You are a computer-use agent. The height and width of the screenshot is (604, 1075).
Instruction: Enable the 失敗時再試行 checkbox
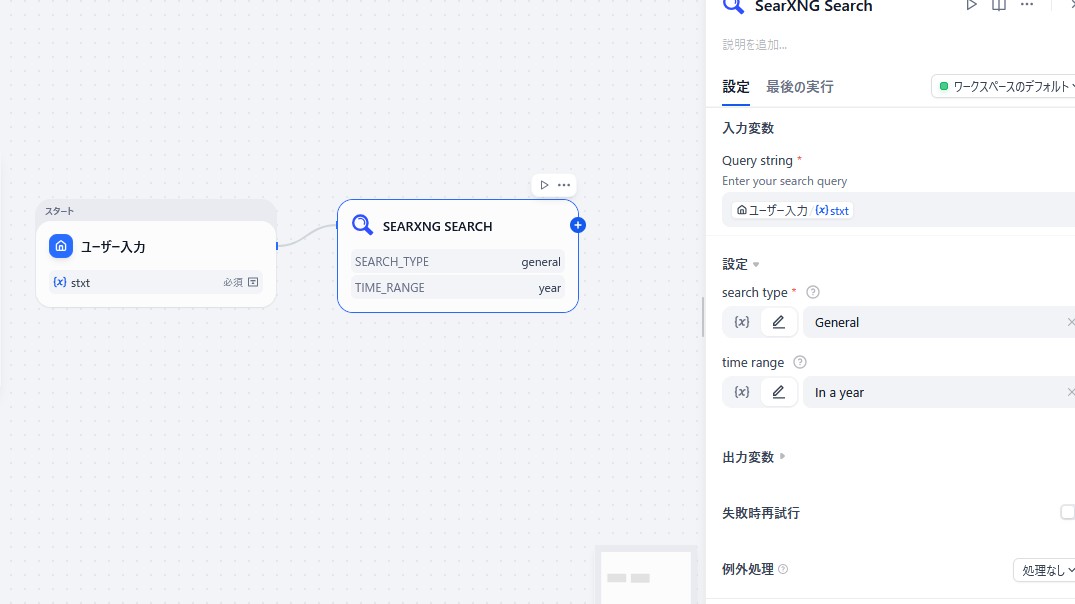[1068, 512]
